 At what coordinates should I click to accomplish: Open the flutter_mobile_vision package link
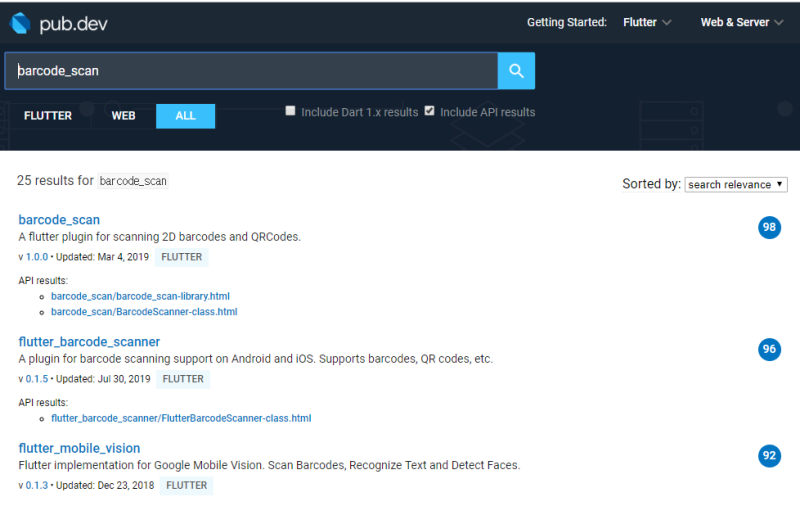pyautogui.click(x=79, y=448)
